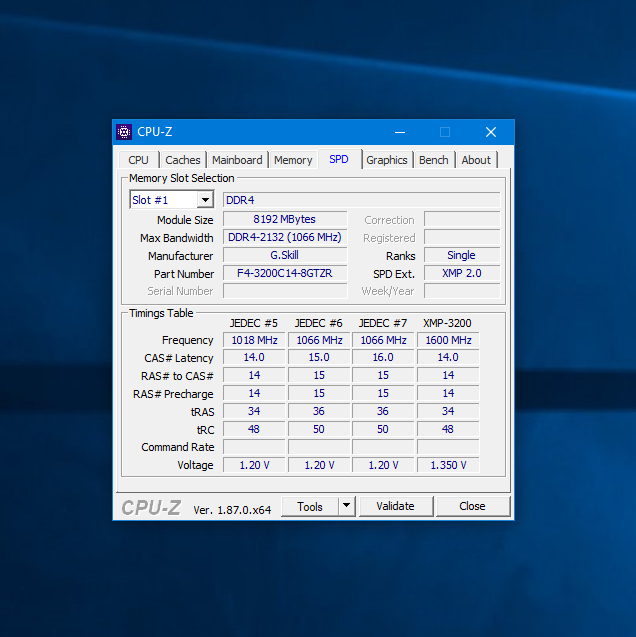Click the Close button at the bottom
The image size is (636, 637).
472,506
